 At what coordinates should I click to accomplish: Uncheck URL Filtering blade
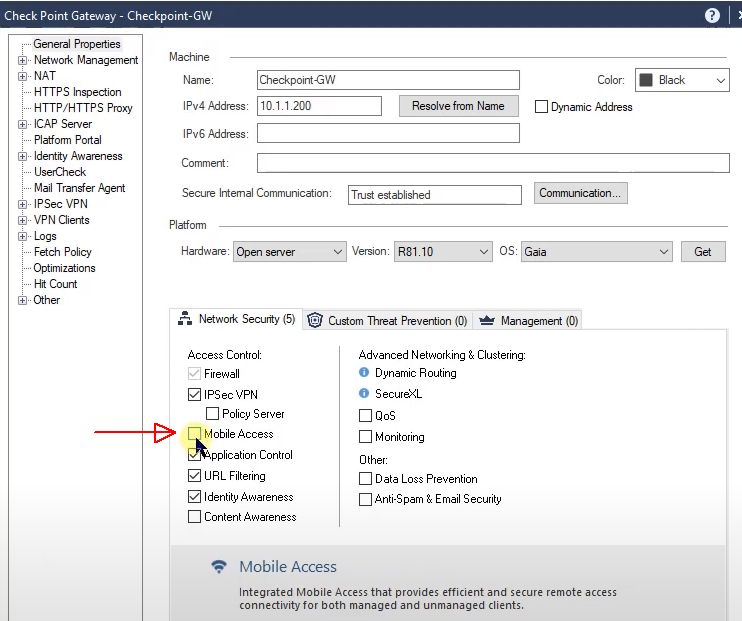pos(194,476)
